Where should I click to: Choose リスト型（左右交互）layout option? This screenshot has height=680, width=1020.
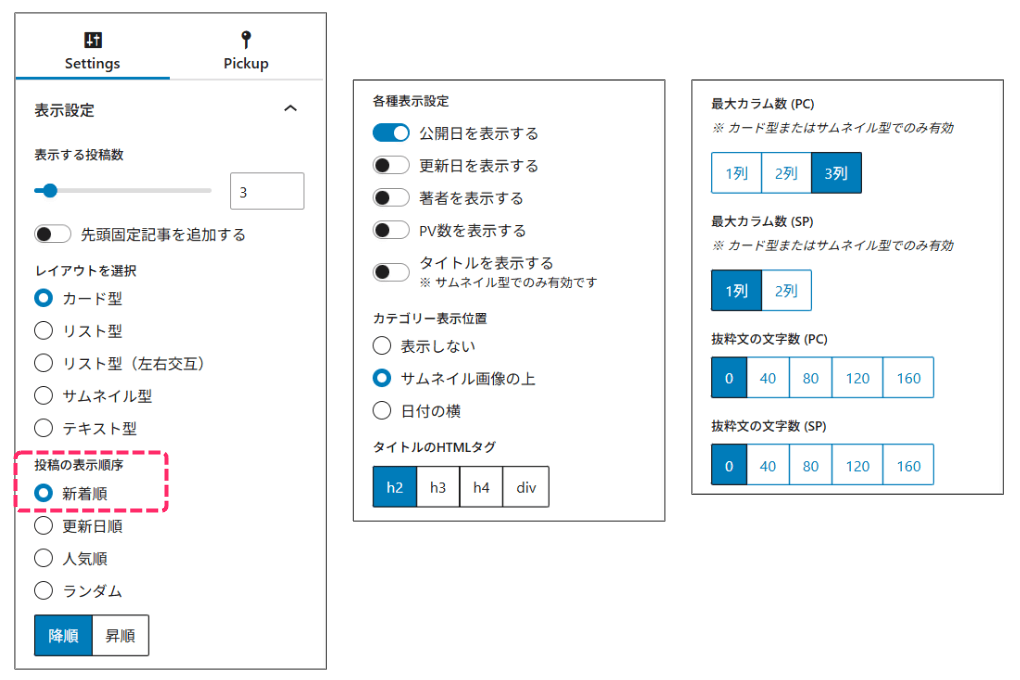(x=44, y=363)
